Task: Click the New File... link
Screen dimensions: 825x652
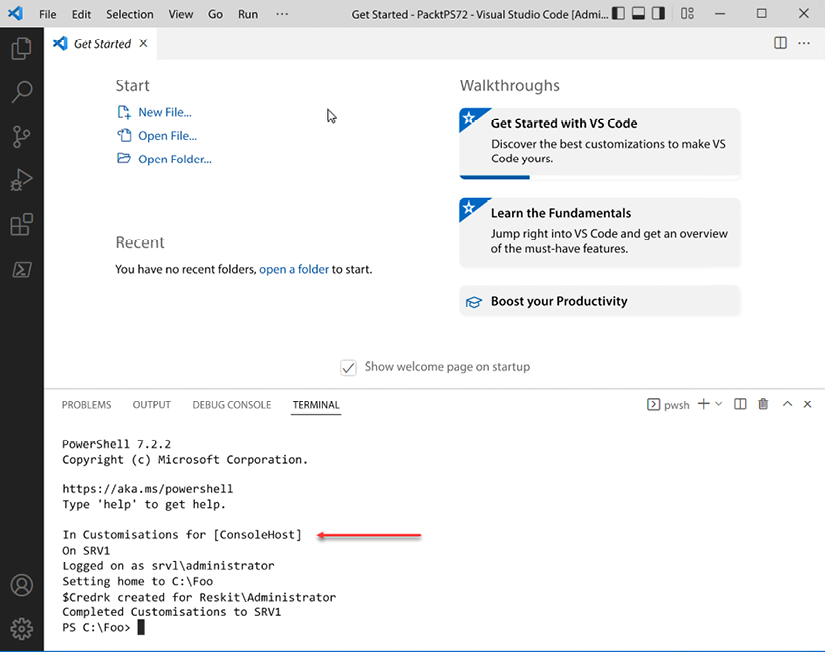Action: (165, 112)
